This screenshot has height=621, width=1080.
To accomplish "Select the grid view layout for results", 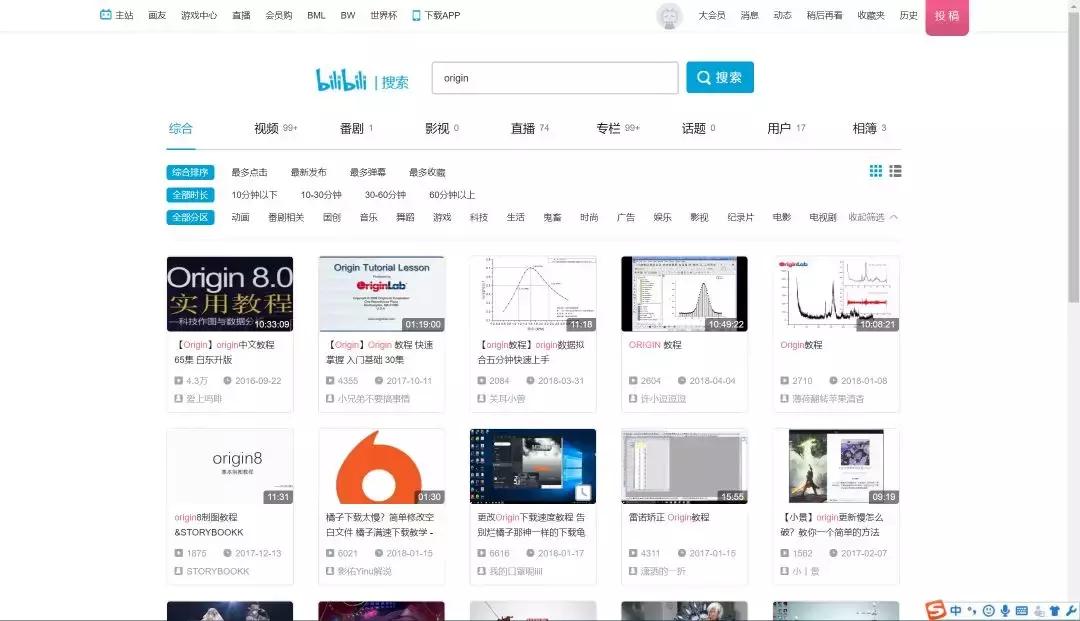I will pyautogui.click(x=874, y=171).
